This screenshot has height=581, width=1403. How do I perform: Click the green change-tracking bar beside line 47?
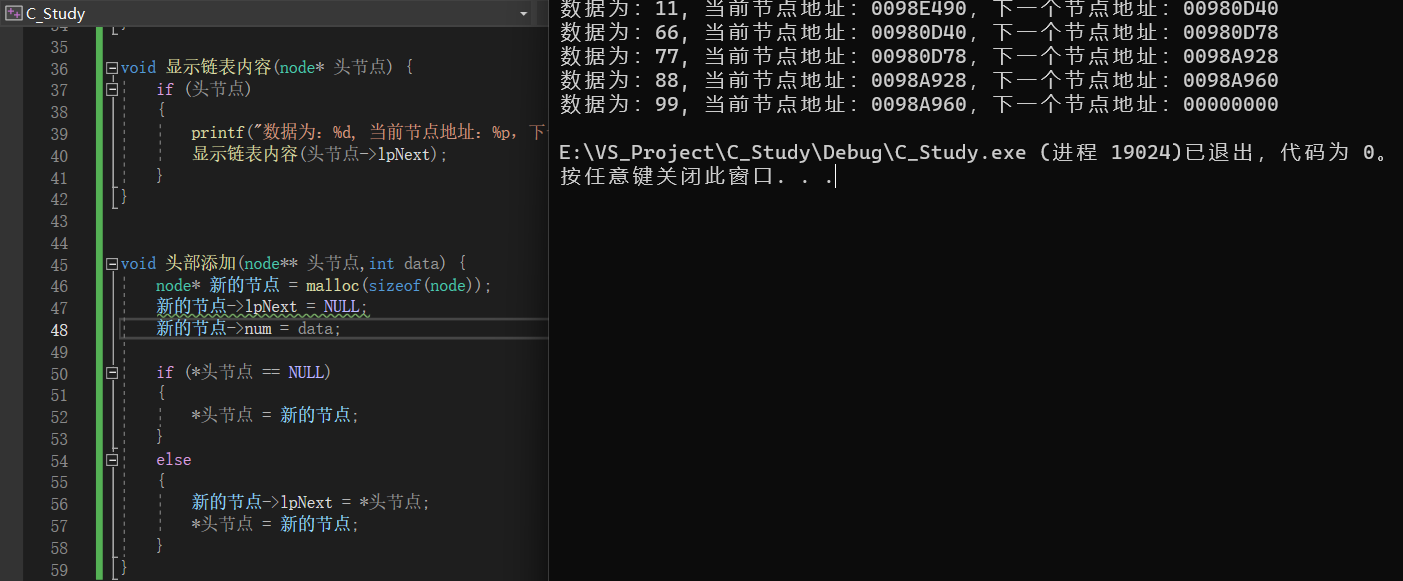point(99,307)
